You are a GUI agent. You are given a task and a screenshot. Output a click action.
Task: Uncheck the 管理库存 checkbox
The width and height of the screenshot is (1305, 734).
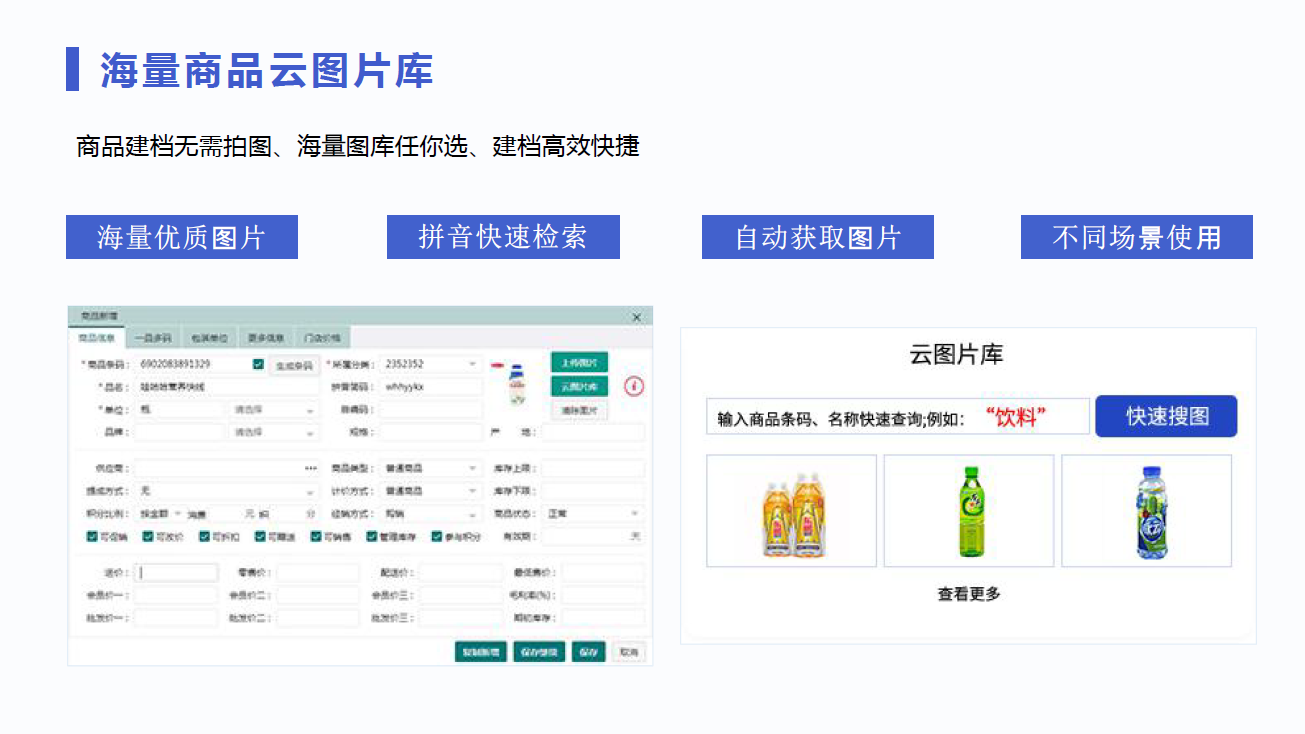371,537
